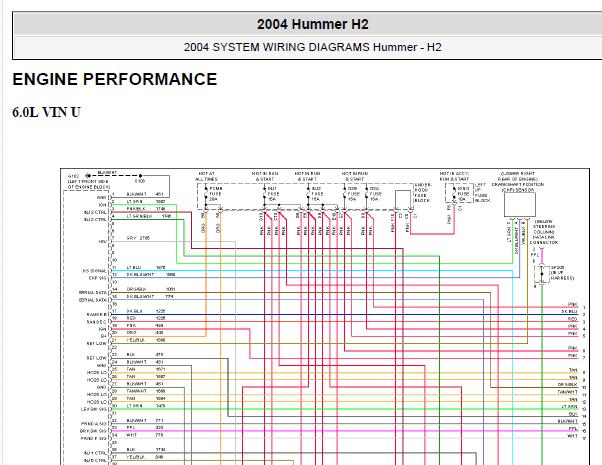This screenshot has width=602, height=465.
Task: Click the "HOT IN ACCY, RUN & START" label
Action: pyautogui.click(x=454, y=177)
